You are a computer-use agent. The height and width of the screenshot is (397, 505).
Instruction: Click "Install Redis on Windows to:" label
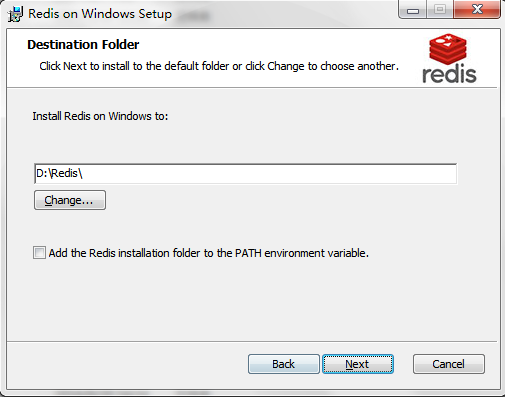coord(100,116)
